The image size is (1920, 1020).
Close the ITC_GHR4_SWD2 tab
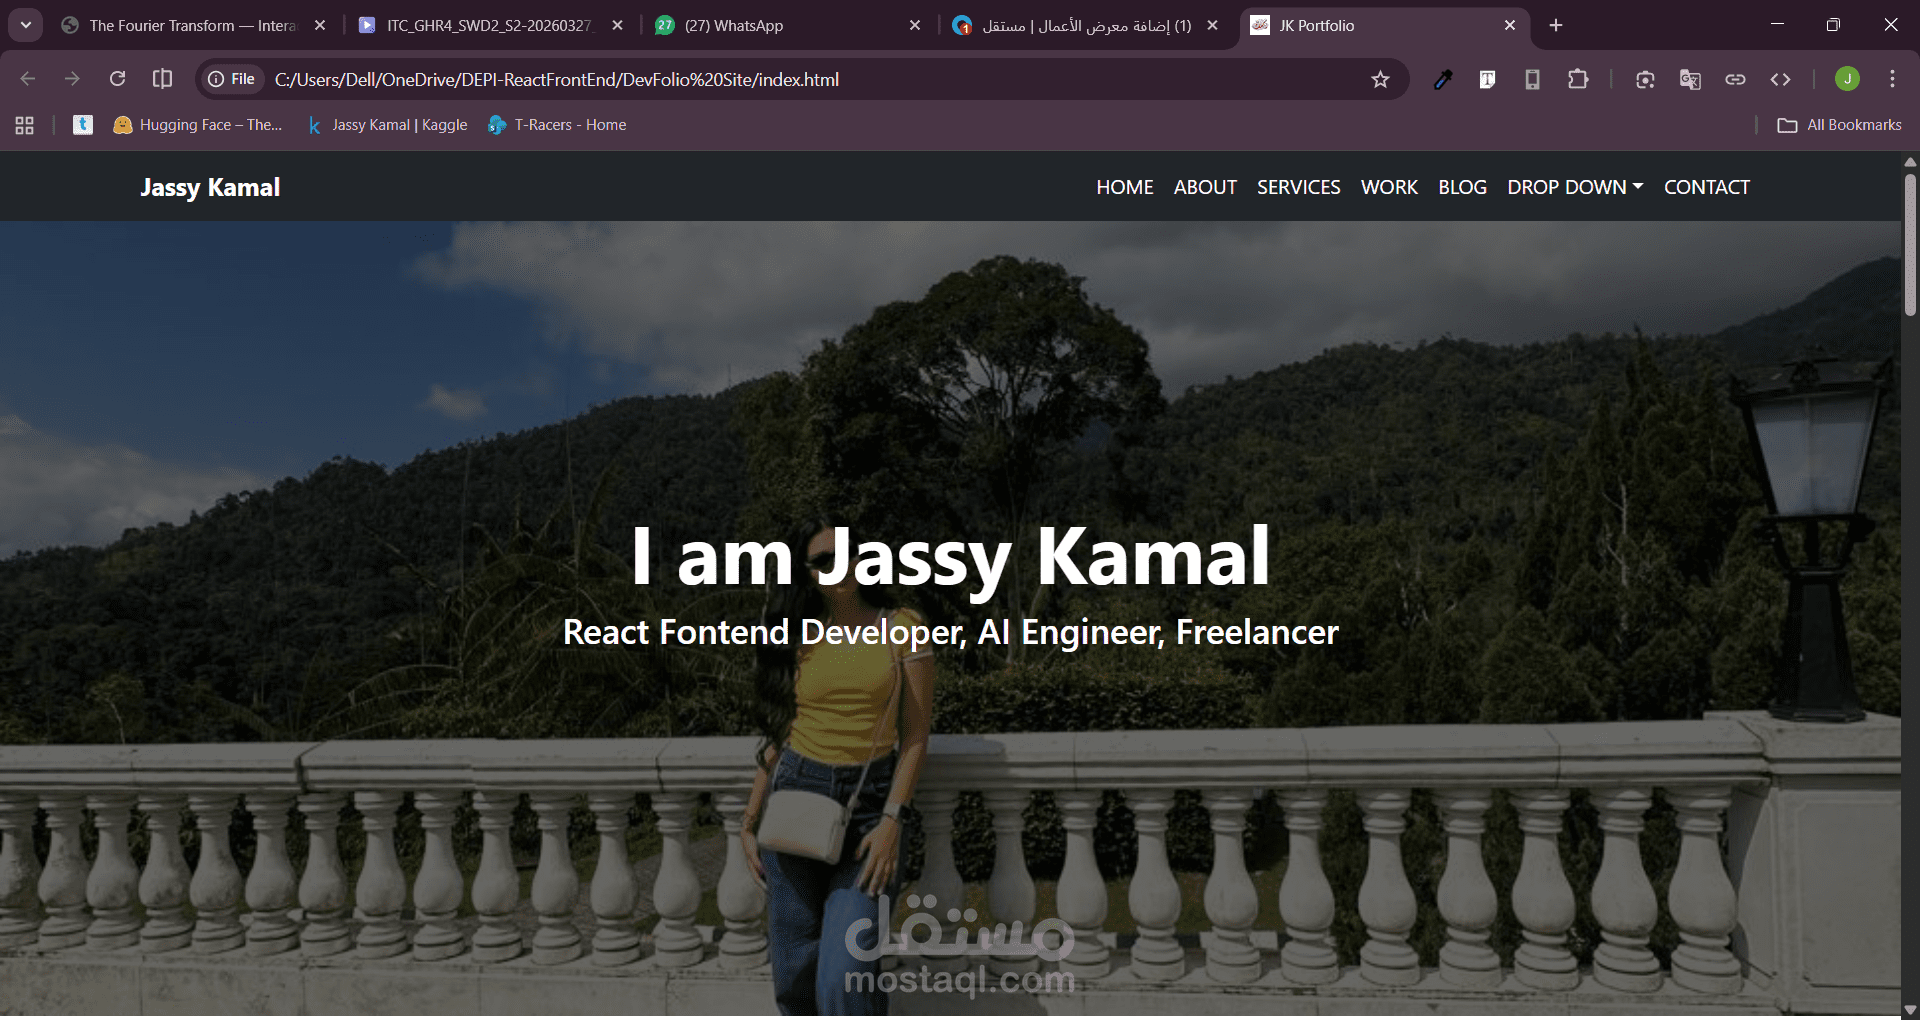617,26
